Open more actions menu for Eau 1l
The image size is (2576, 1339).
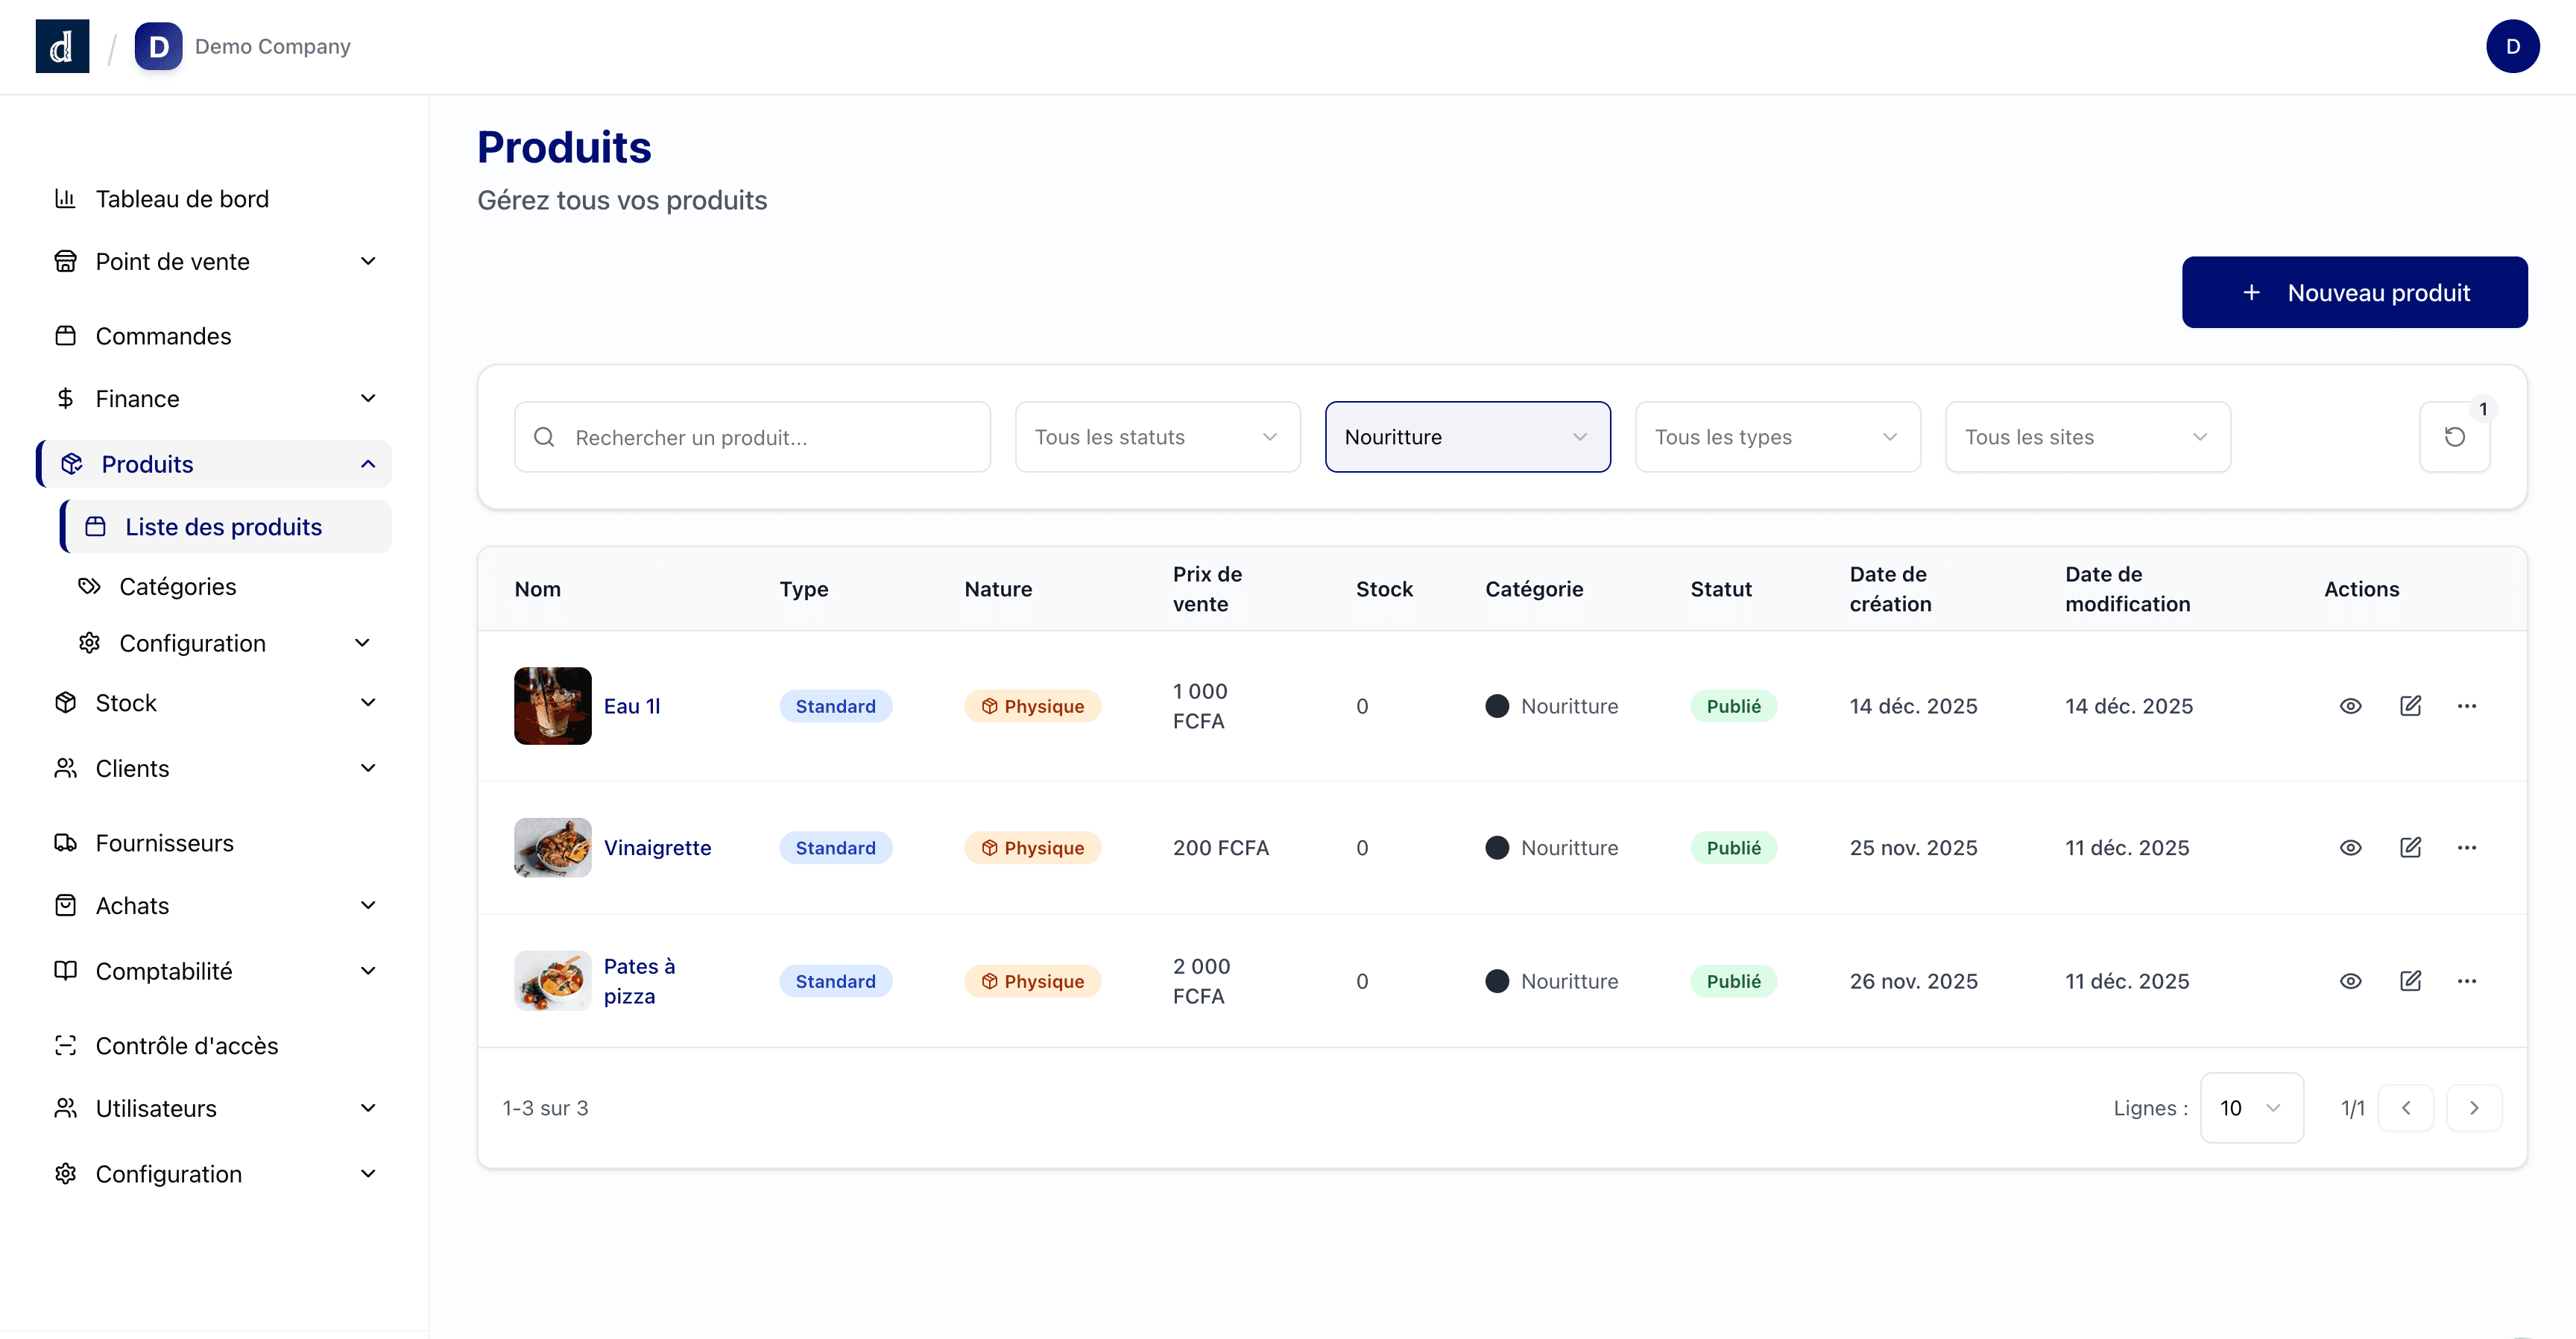[2466, 706]
